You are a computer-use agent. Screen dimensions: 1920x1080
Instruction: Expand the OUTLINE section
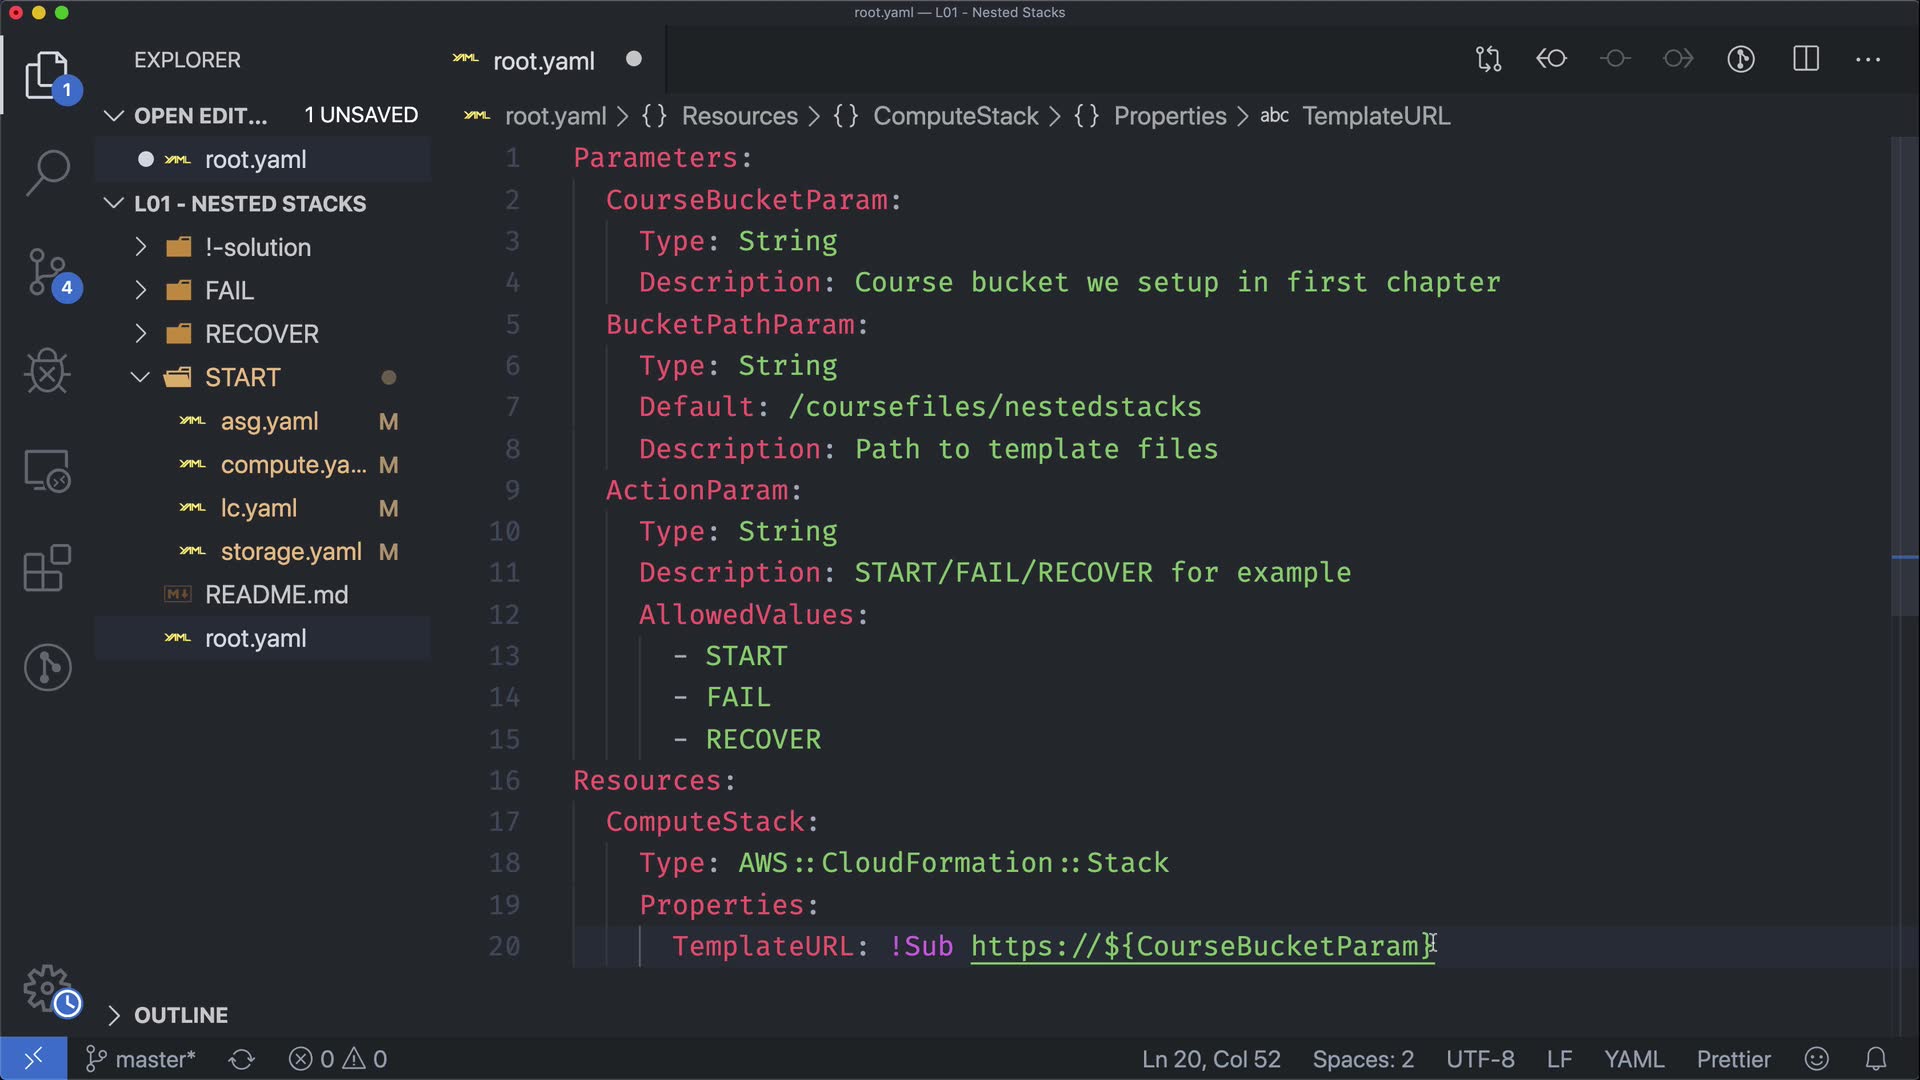(x=180, y=1015)
